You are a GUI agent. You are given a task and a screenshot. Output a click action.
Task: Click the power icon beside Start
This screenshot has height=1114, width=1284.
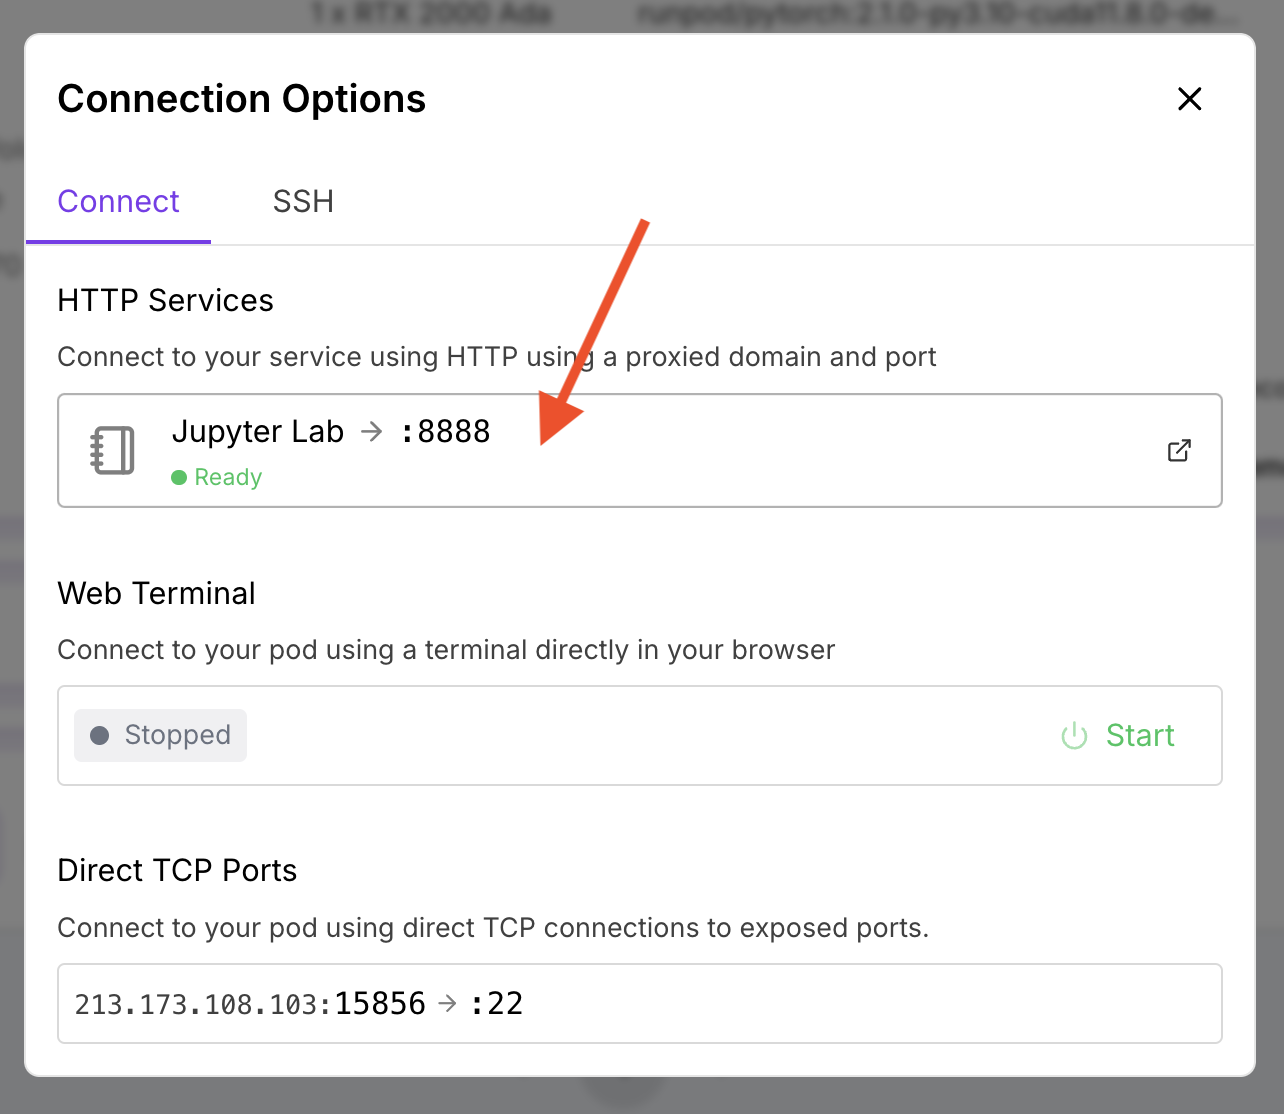[x=1074, y=736]
